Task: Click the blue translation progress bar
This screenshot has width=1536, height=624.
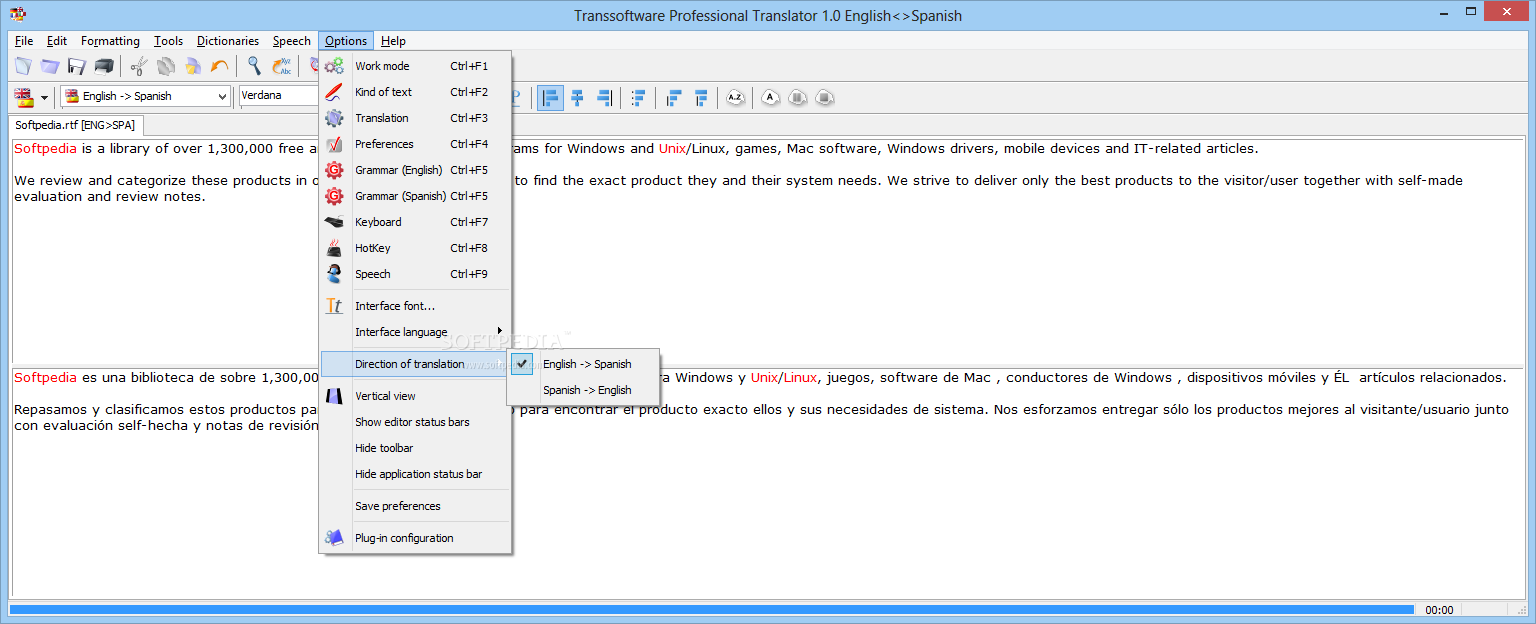Action: click(x=712, y=609)
